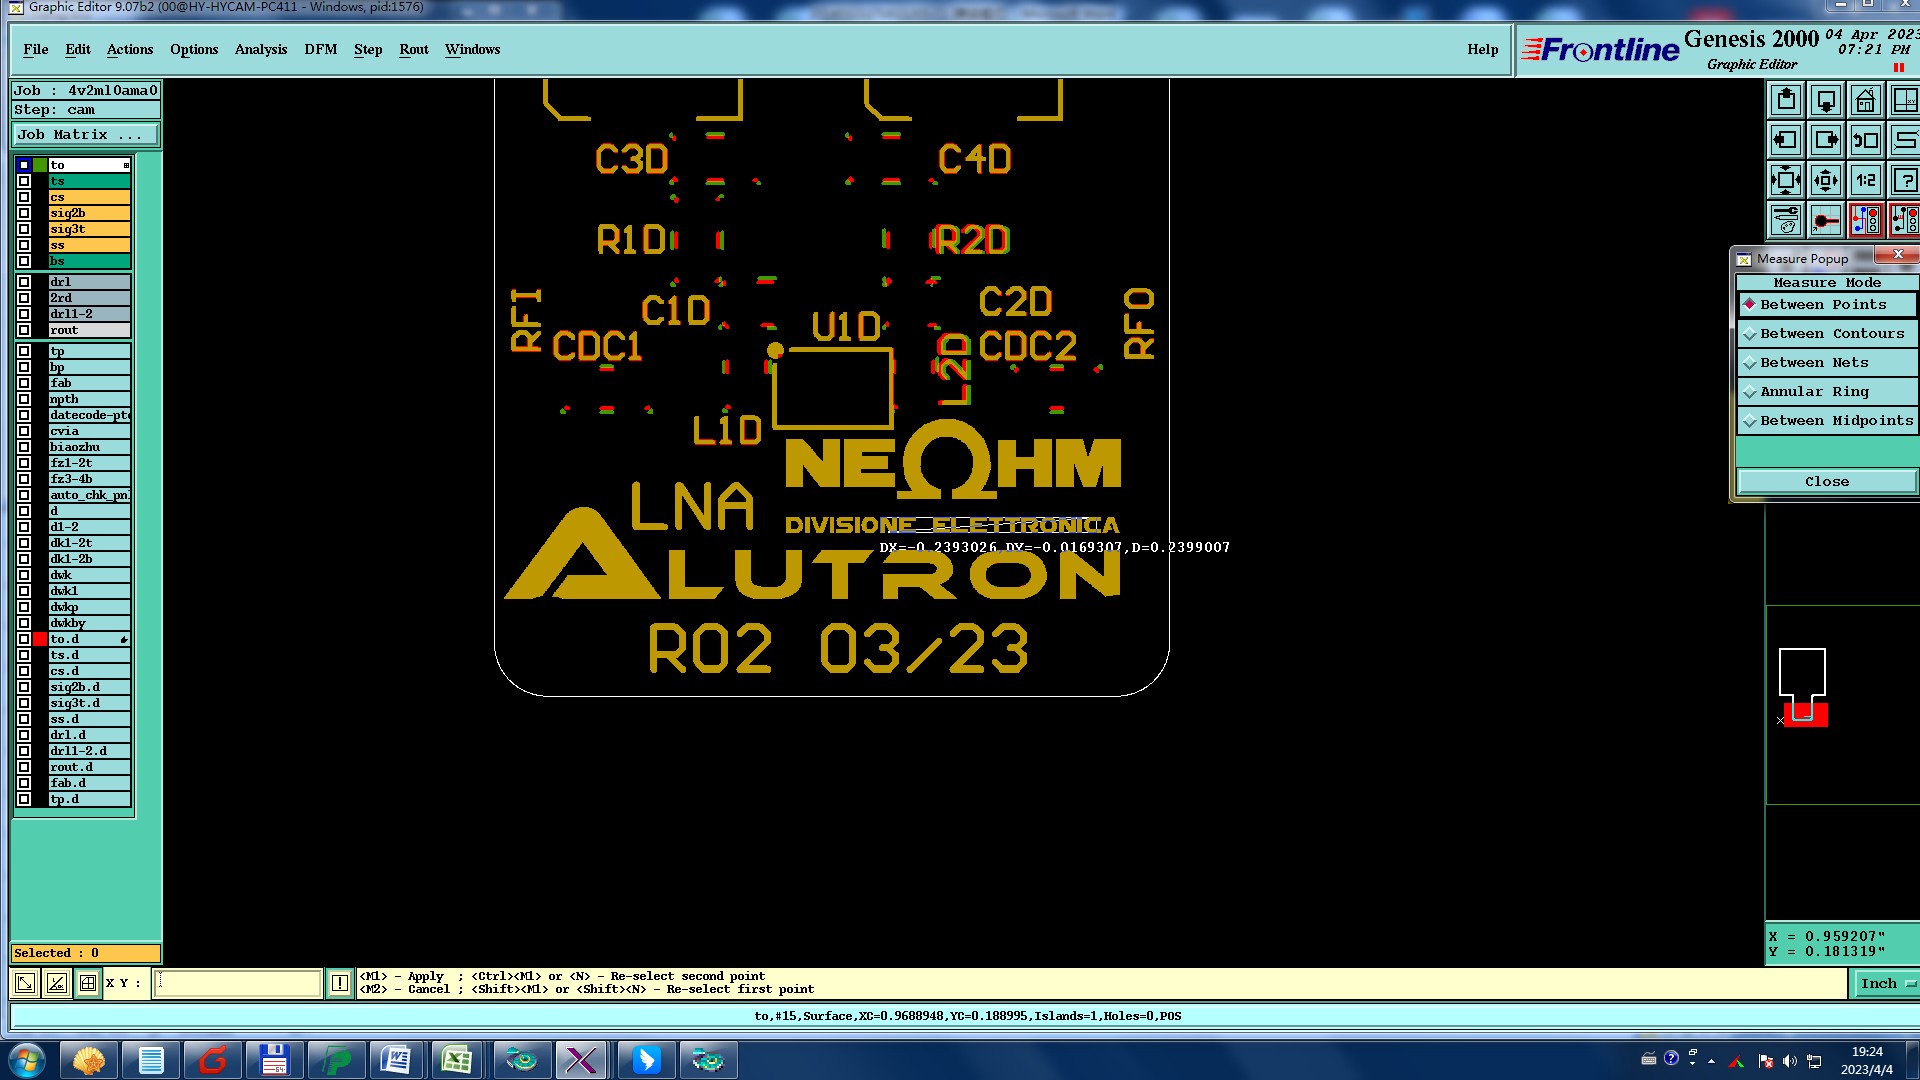Click the red color swatch of to.d
This screenshot has width=1920, height=1080.
pyautogui.click(x=40, y=639)
